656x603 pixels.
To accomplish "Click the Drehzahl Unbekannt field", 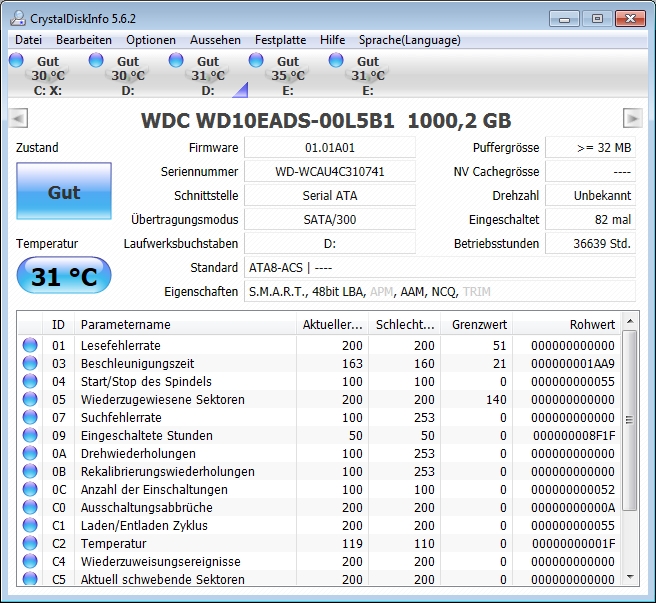I will point(590,195).
